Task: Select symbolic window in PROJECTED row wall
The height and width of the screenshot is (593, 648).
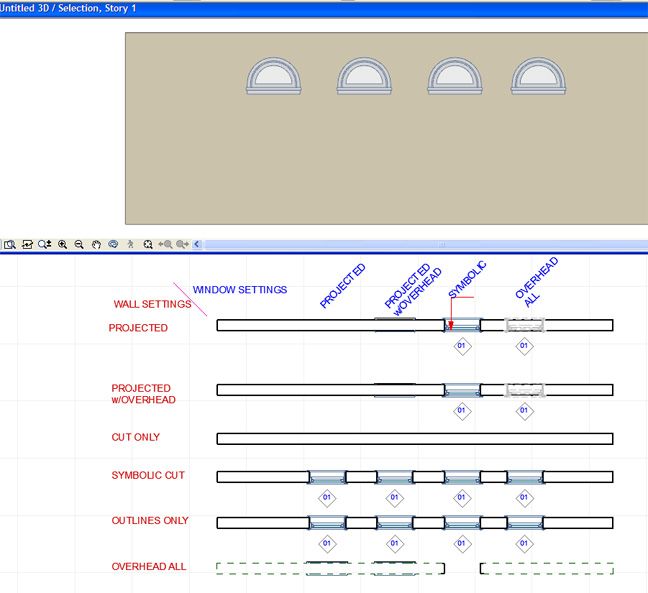Action: pyautogui.click(x=462, y=325)
